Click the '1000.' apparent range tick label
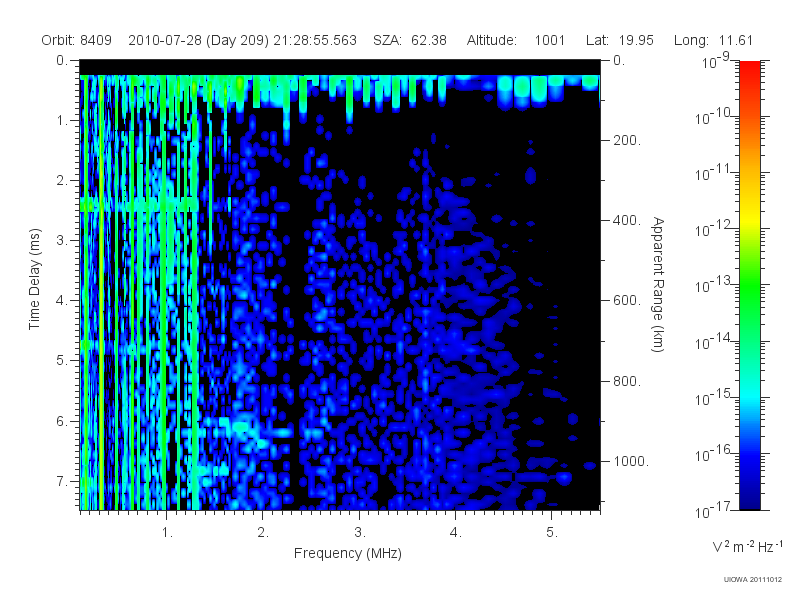Image resolution: width=800 pixels, height=600 pixels. 631,461
